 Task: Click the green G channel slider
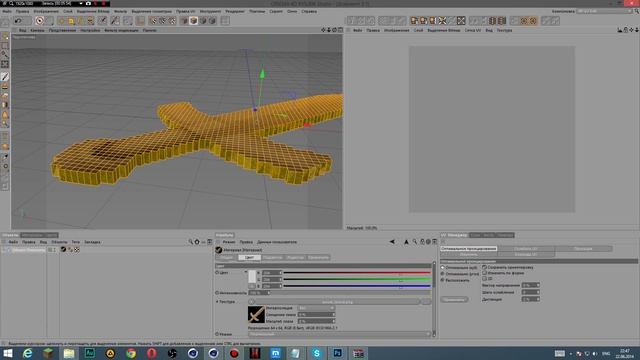(x=357, y=279)
